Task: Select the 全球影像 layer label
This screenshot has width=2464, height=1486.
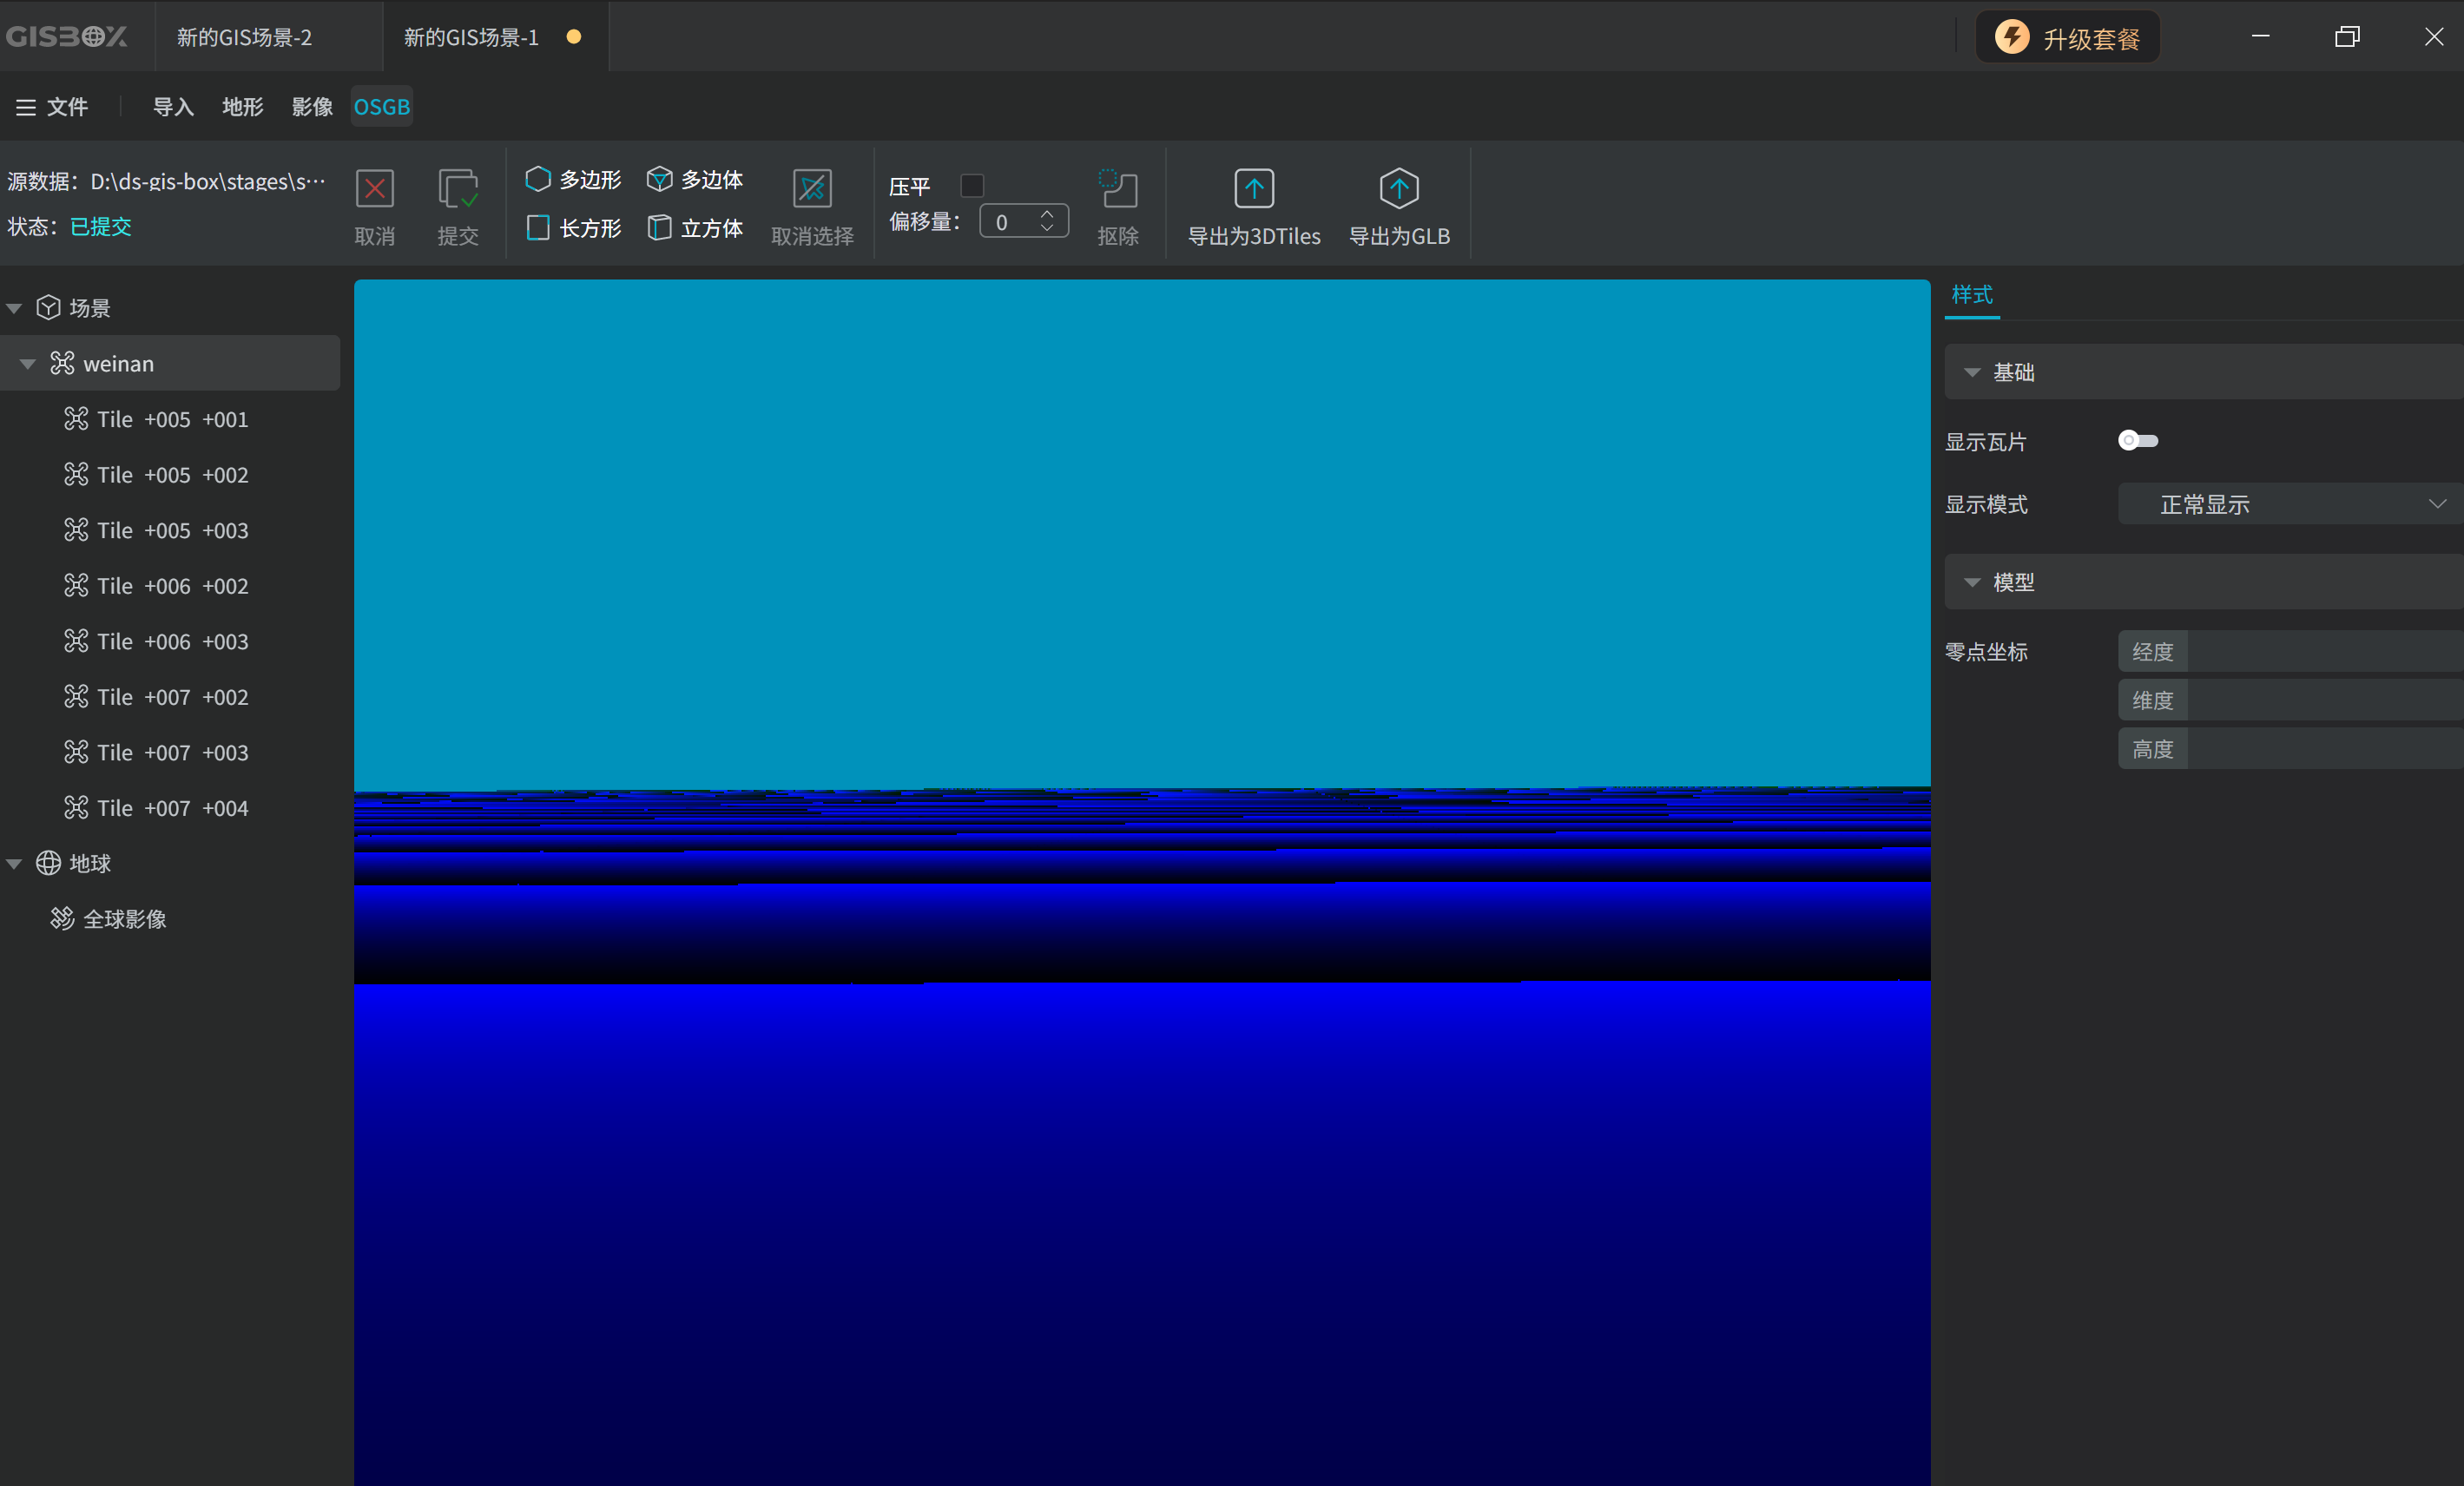Action: [124, 919]
